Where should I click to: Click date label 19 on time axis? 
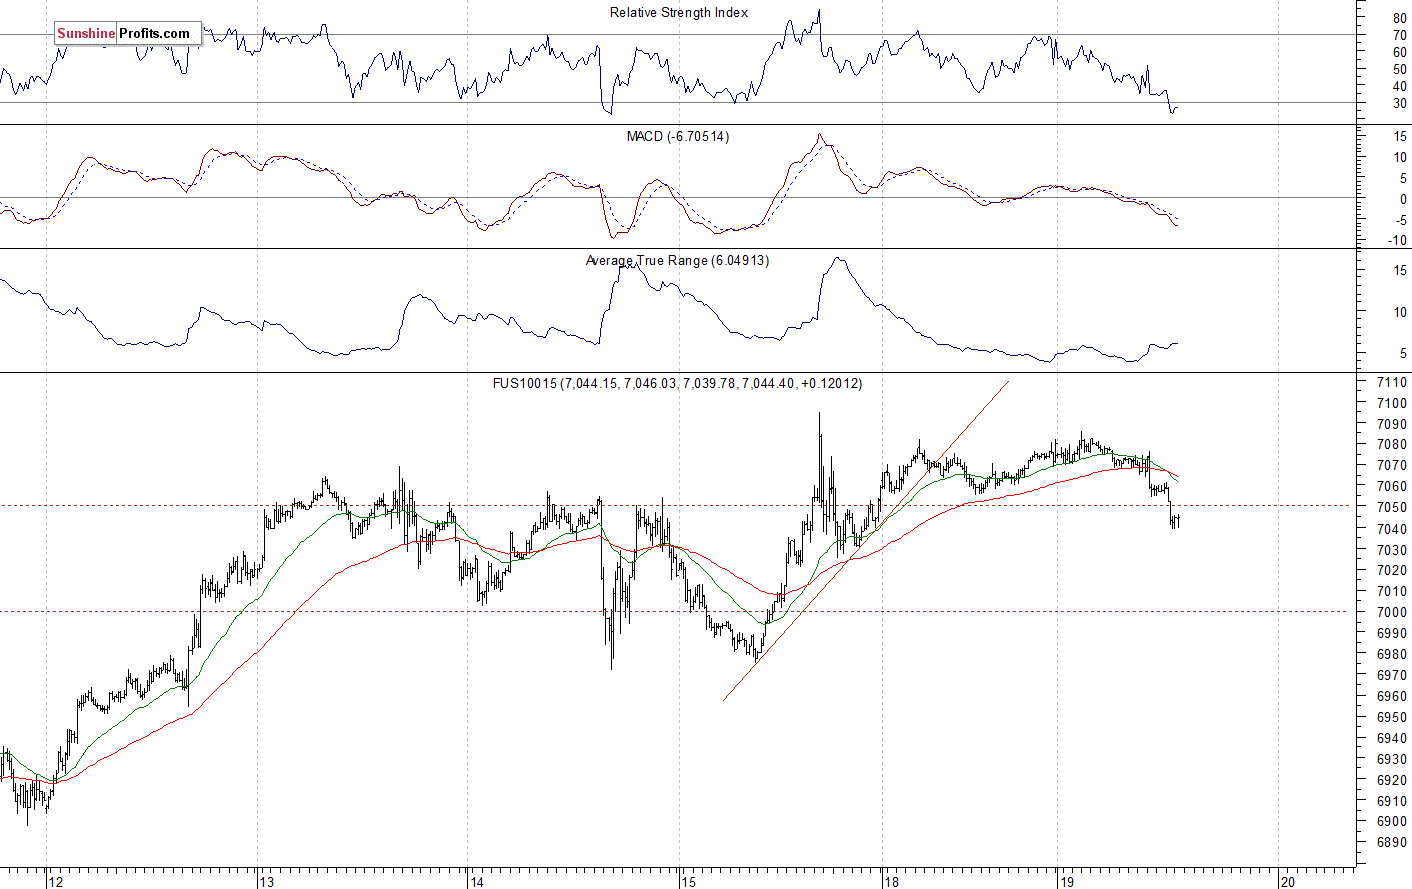tap(1066, 881)
